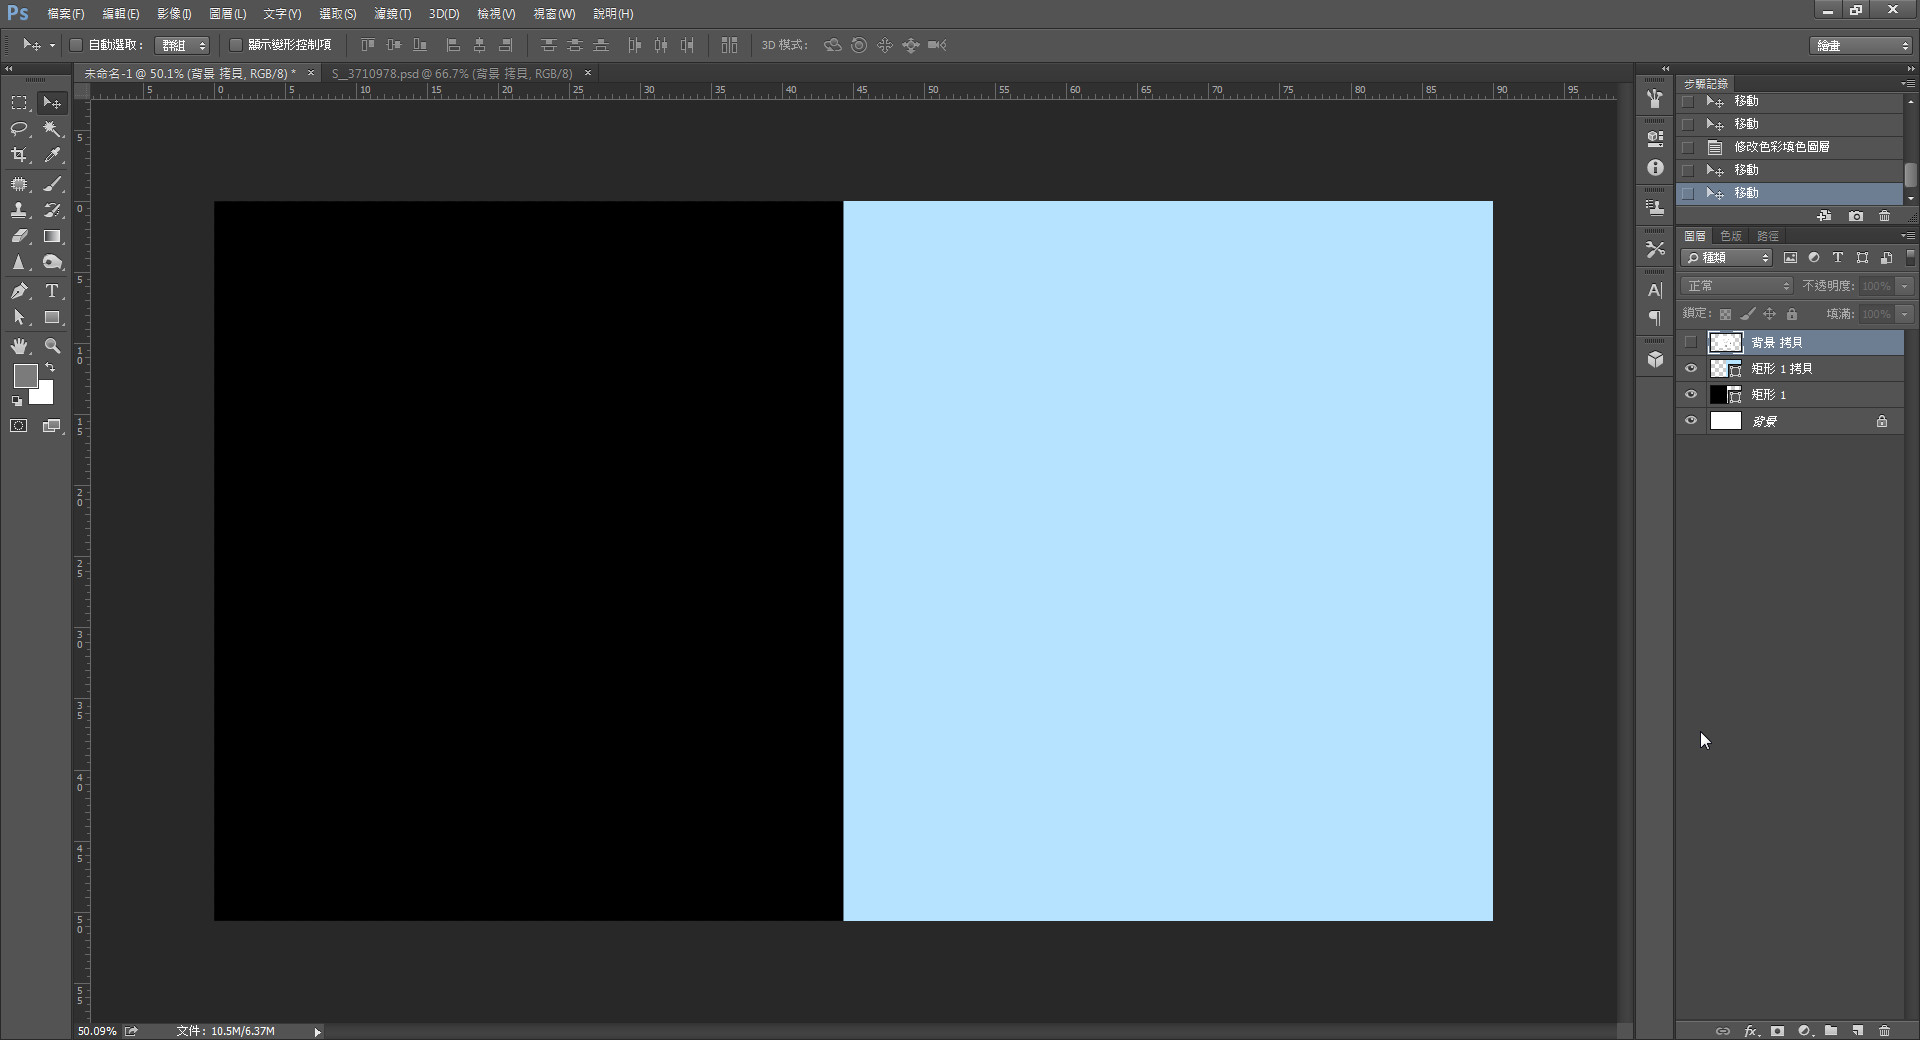The height and width of the screenshot is (1040, 1920).
Task: Enable the 自動選取 checkbox
Action: click(76, 45)
